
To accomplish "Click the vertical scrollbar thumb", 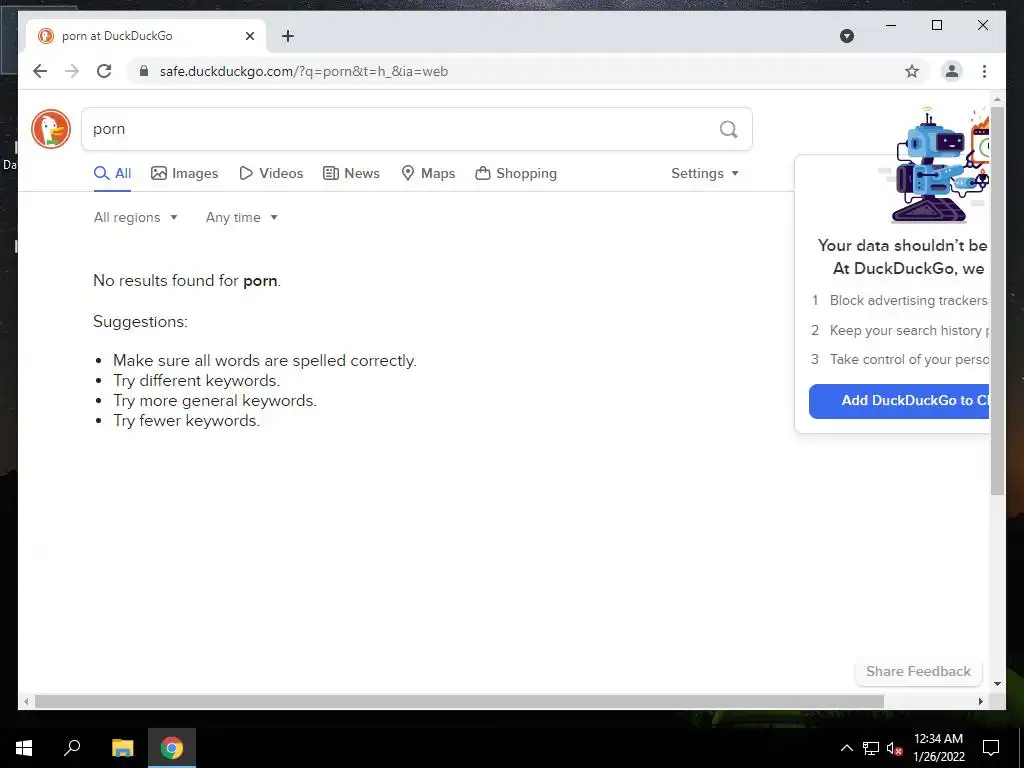I will [997, 300].
